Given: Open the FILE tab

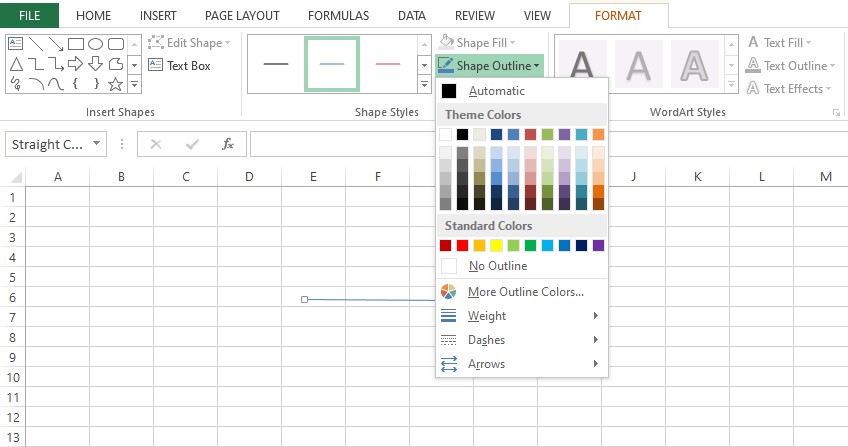Looking at the screenshot, I should coord(29,15).
